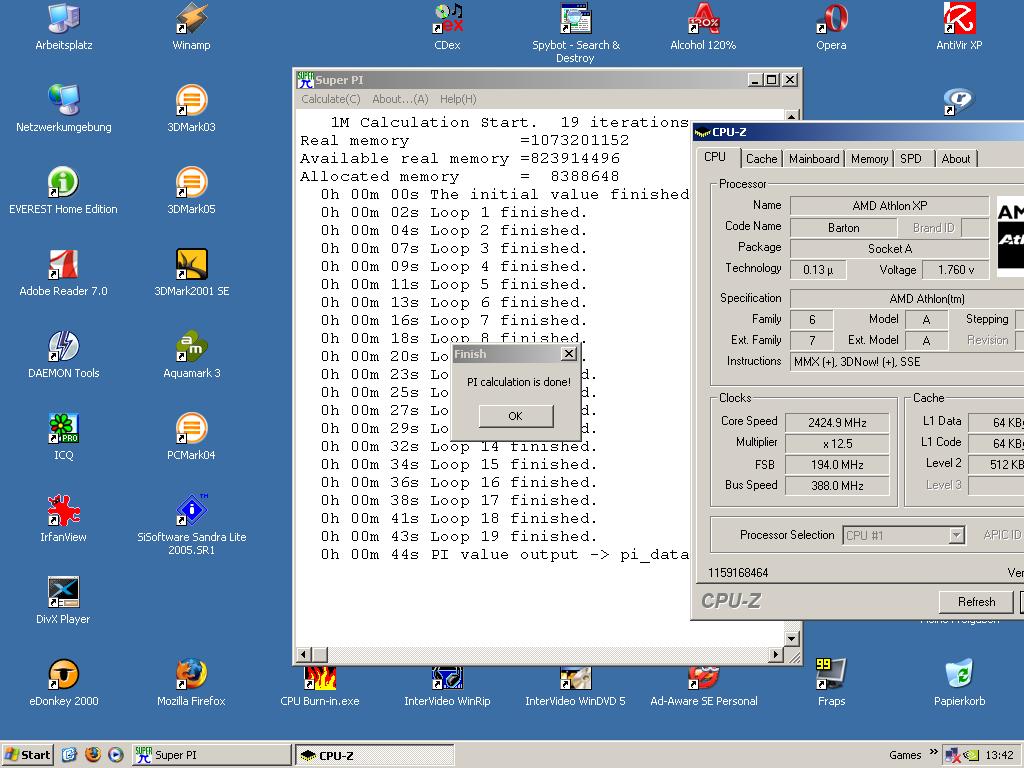1024x768 pixels.
Task: Click CPU-Z taskbar button
Action: tap(374, 755)
